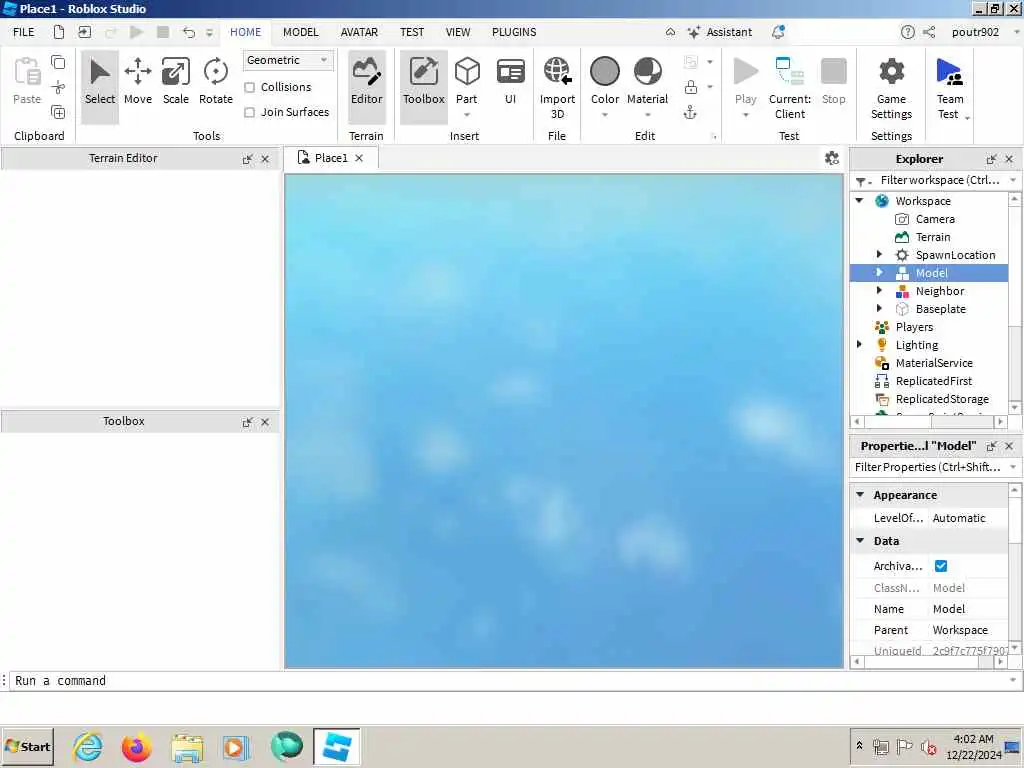Image resolution: width=1024 pixels, height=768 pixels.
Task: Click the Undo arrow in quick access
Action: coord(189,32)
